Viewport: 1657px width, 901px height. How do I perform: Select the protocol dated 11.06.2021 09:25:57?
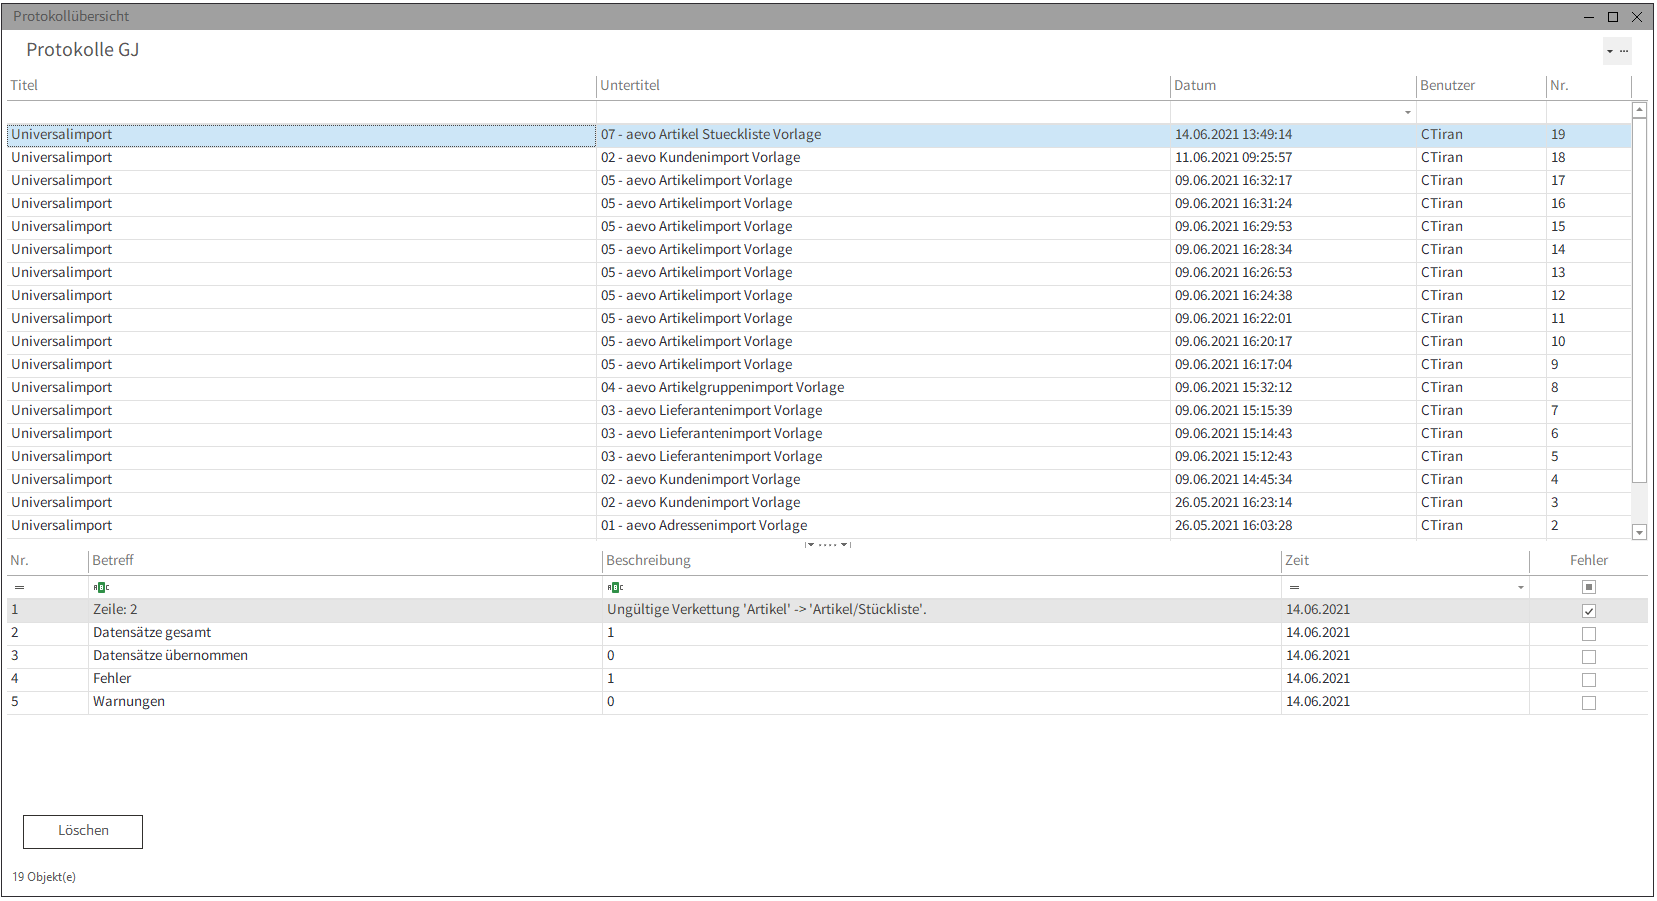[819, 158]
